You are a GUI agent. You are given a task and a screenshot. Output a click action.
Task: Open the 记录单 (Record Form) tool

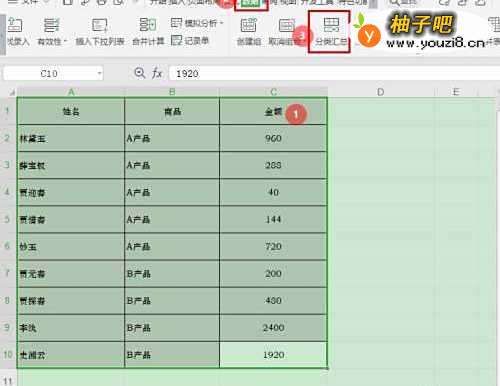190,41
